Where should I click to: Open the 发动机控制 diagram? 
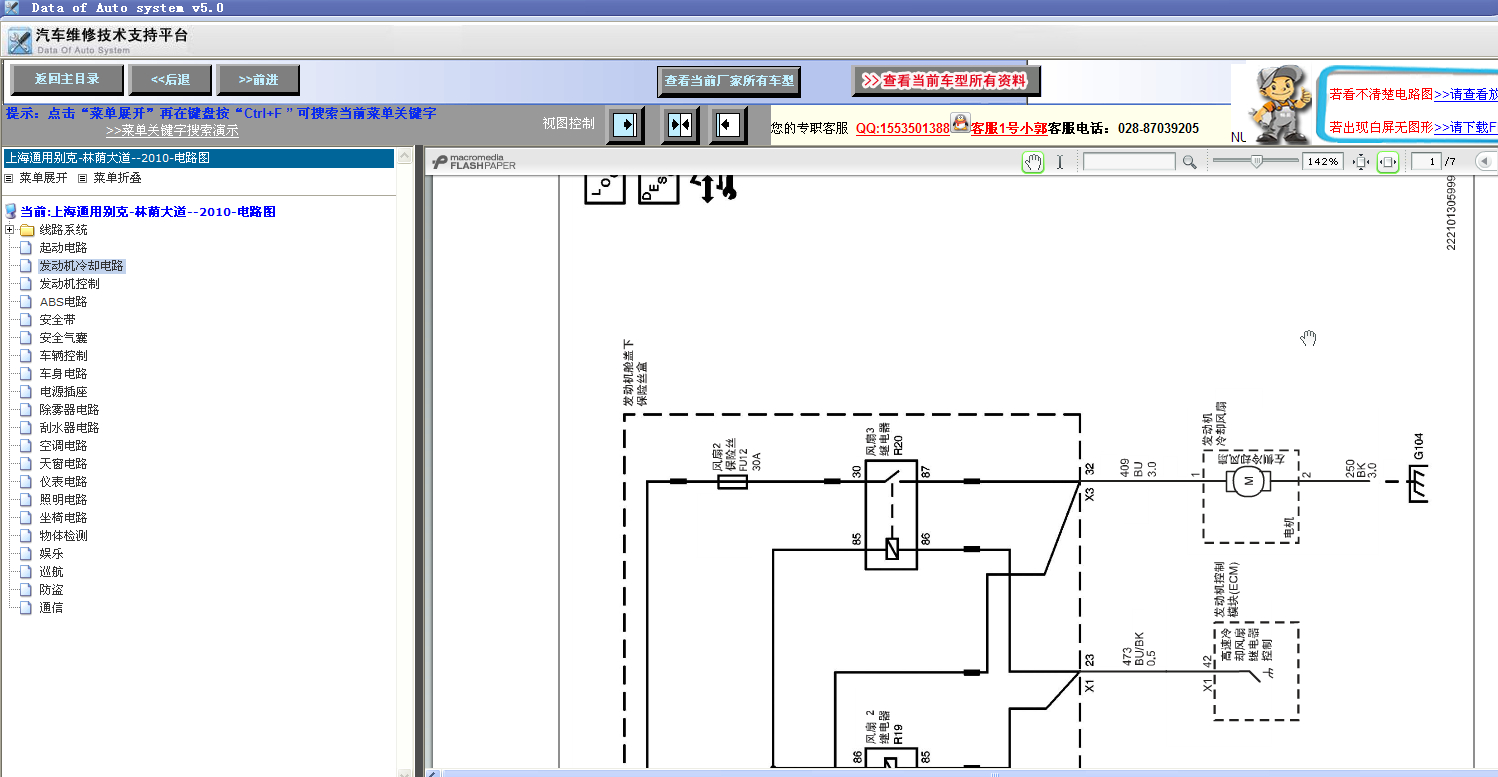pyautogui.click(x=69, y=284)
